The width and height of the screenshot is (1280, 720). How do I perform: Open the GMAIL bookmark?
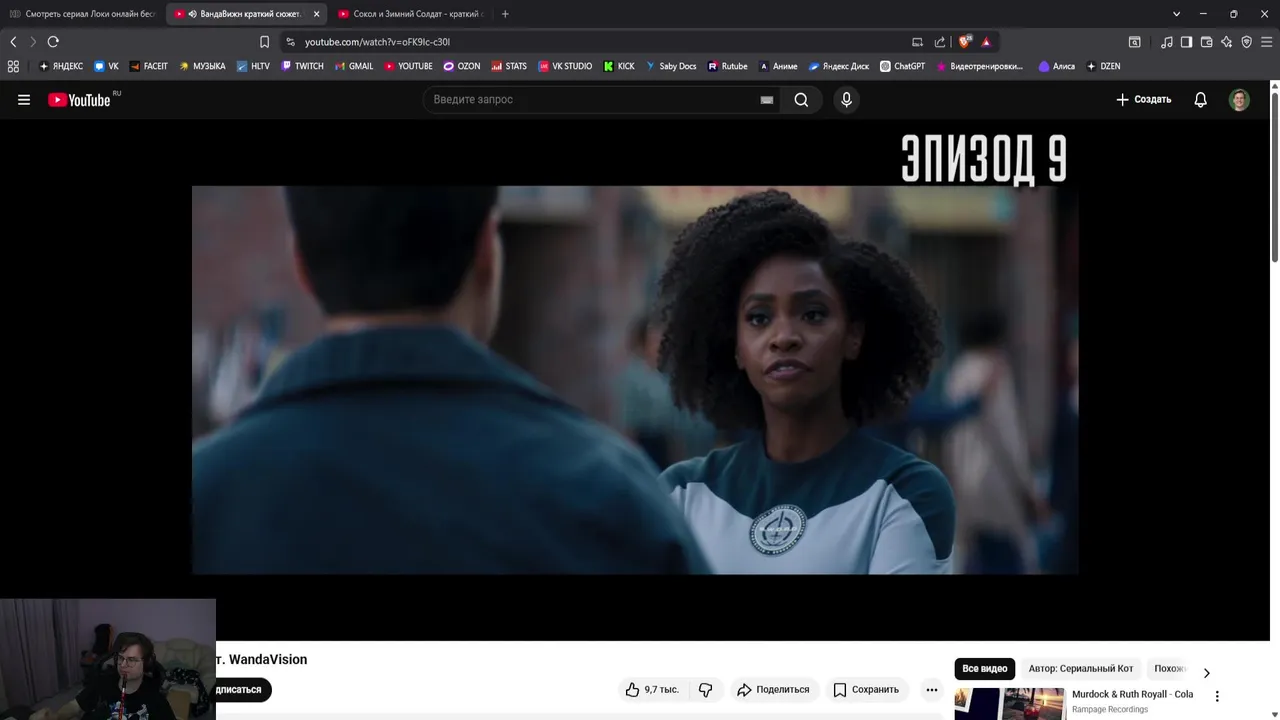[354, 66]
